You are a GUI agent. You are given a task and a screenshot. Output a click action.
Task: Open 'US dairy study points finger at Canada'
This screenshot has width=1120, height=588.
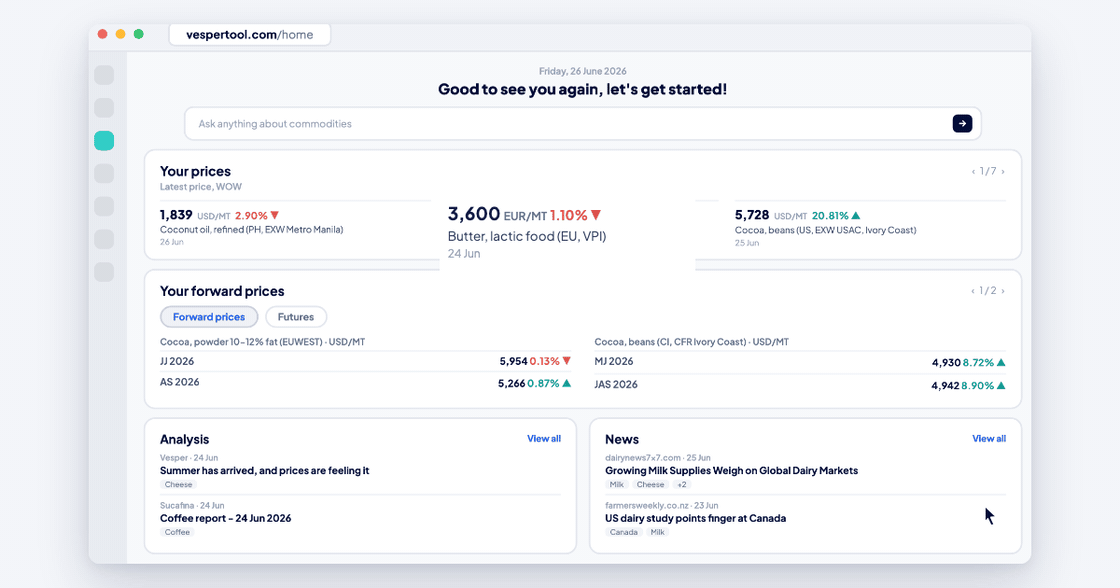[696, 519]
